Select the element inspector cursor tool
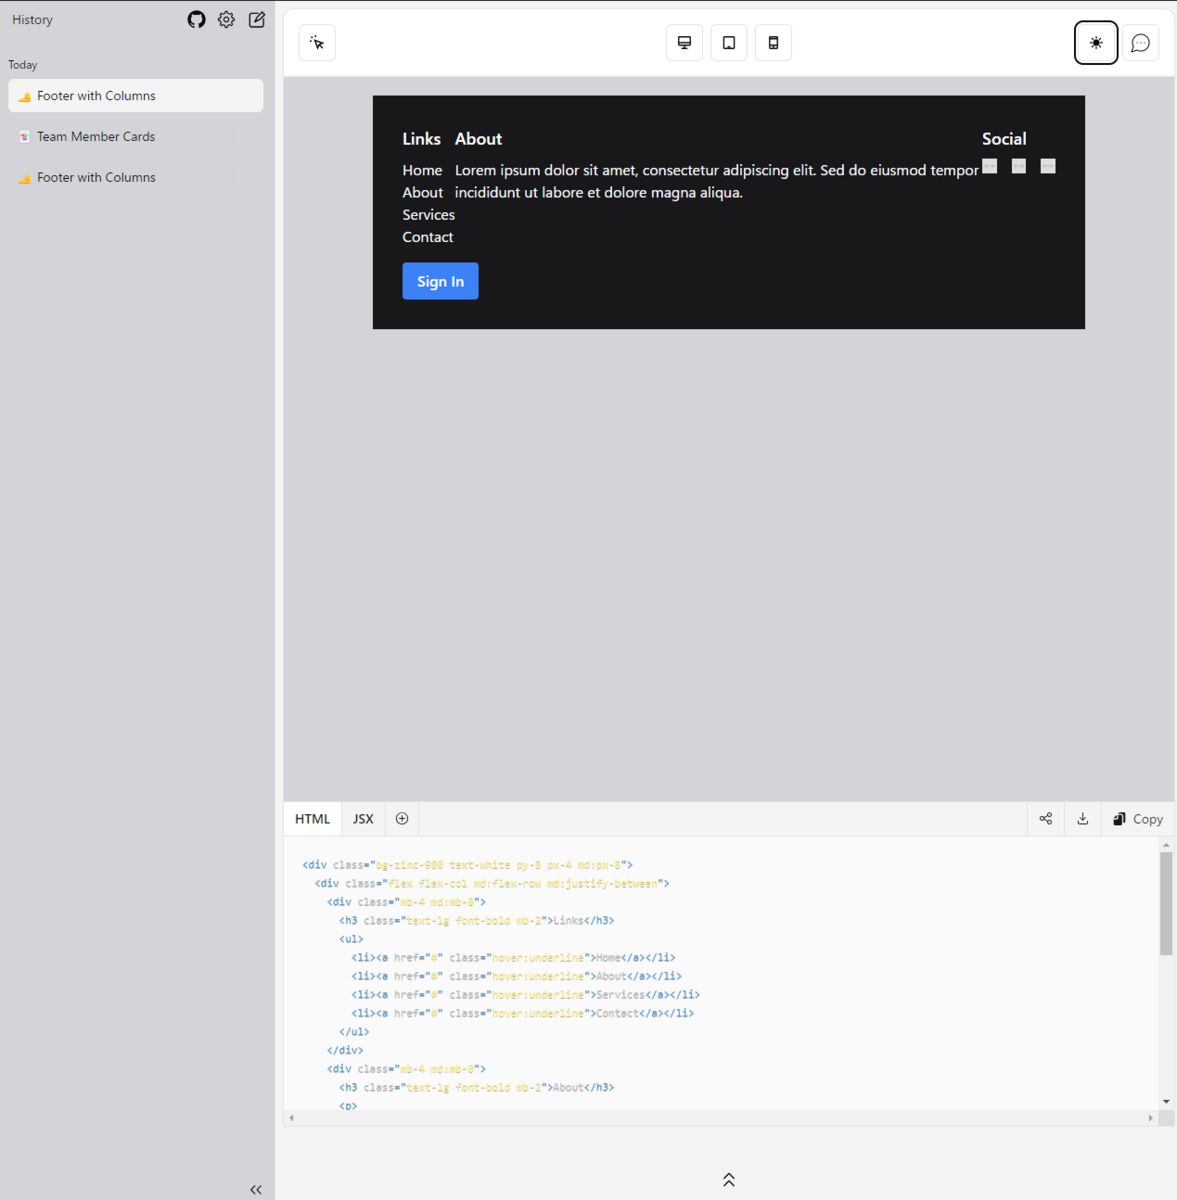Image resolution: width=1177 pixels, height=1200 pixels. pyautogui.click(x=317, y=42)
